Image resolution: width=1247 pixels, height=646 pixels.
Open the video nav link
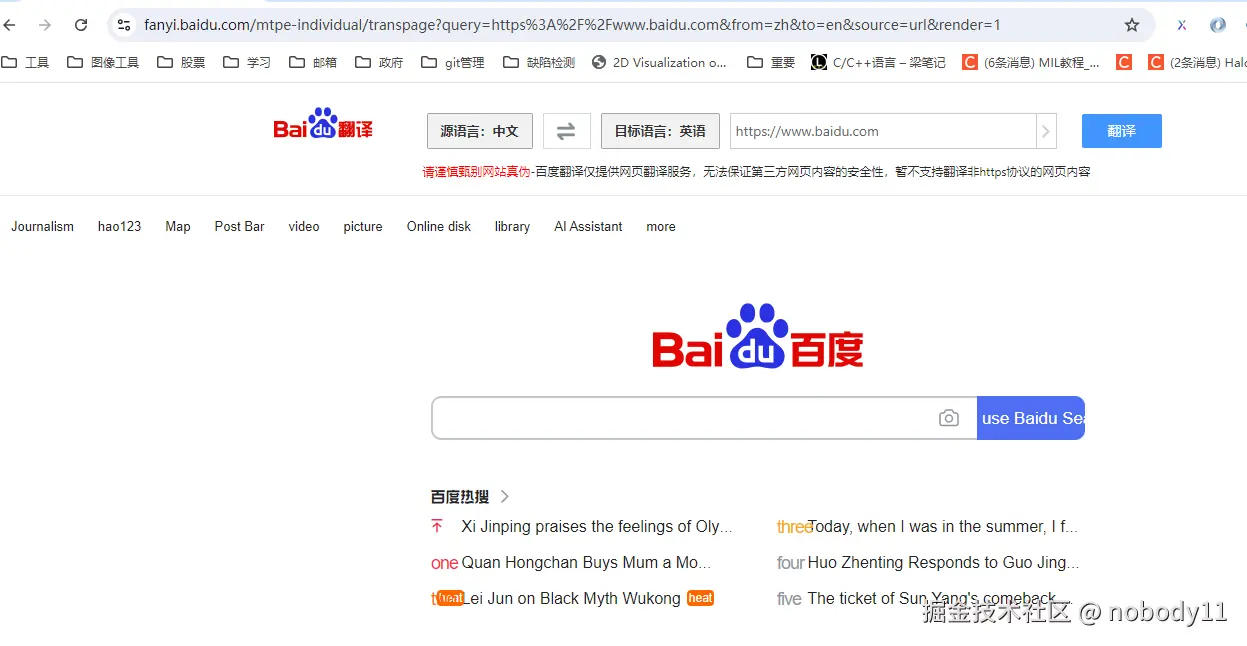pyautogui.click(x=304, y=226)
